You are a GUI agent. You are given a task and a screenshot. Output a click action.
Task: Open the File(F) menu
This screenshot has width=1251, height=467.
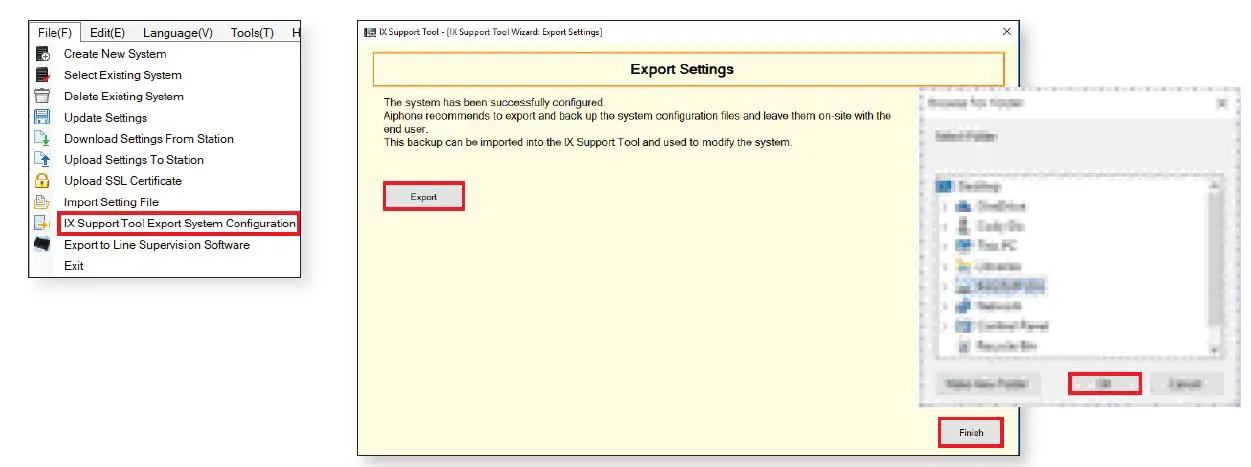pos(54,33)
